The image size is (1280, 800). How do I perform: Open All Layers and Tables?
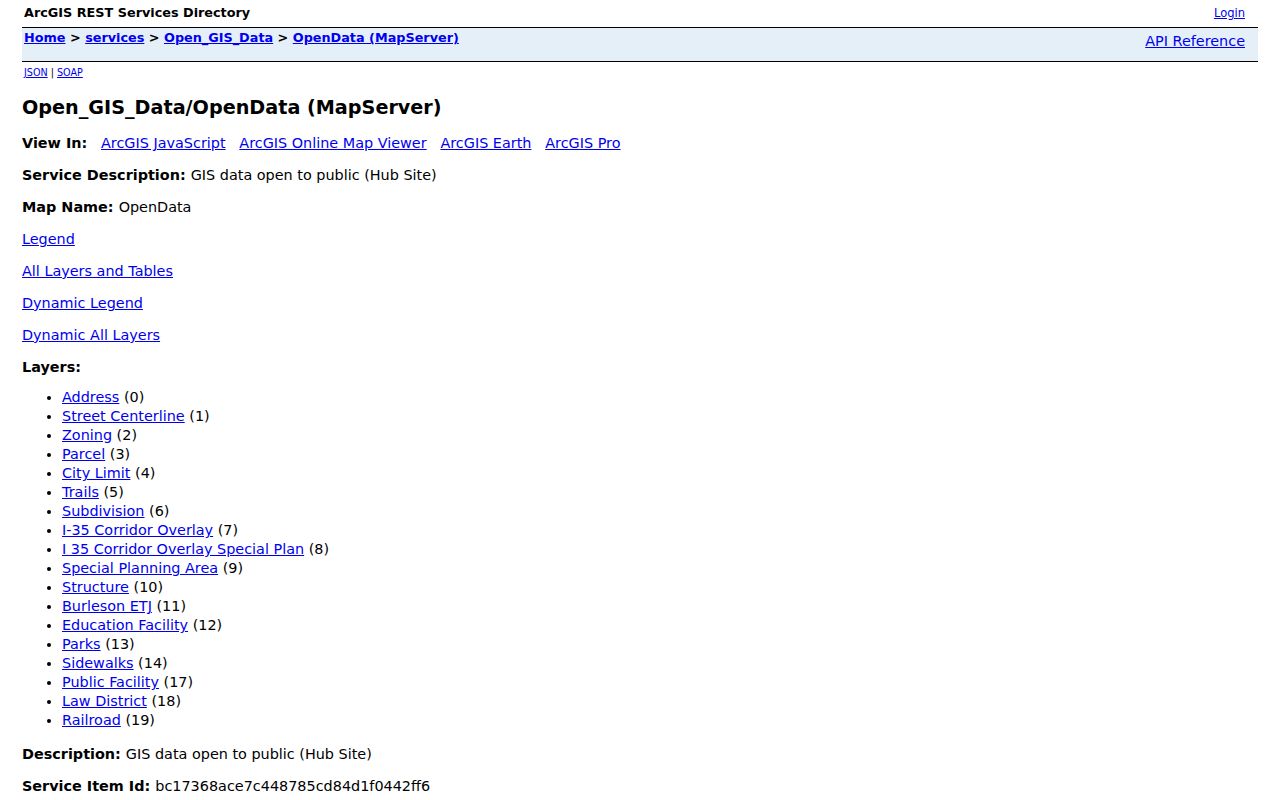tap(97, 271)
